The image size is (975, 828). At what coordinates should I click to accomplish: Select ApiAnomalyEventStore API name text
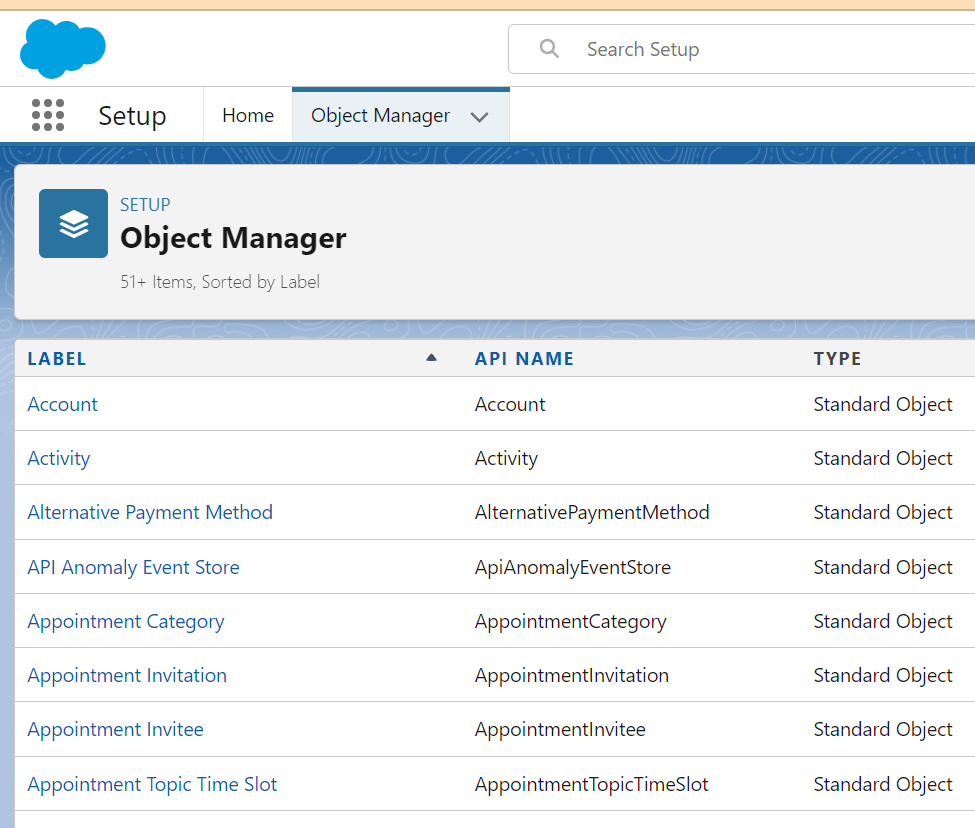coord(573,567)
